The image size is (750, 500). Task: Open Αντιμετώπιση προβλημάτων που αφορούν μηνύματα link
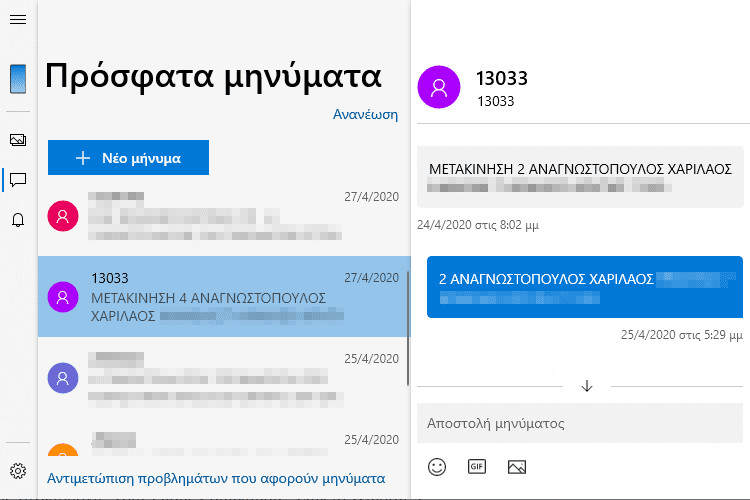[216, 478]
